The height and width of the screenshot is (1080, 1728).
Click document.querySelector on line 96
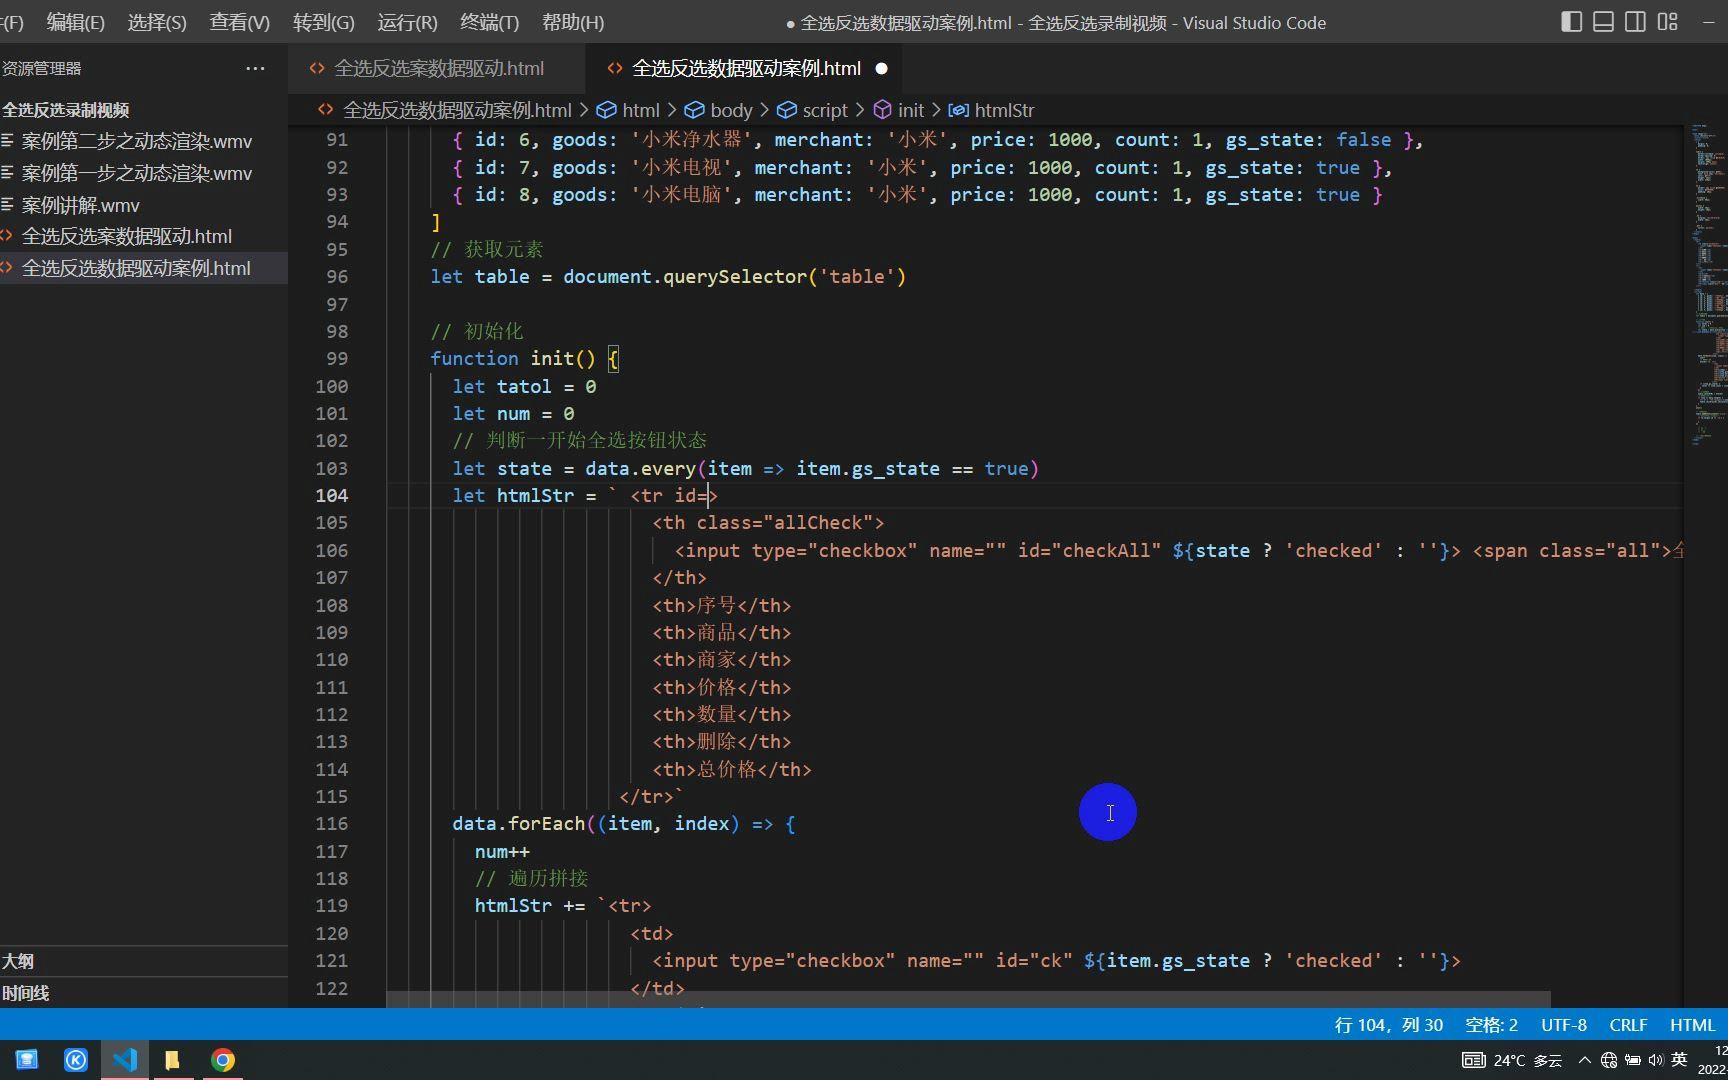click(x=685, y=276)
